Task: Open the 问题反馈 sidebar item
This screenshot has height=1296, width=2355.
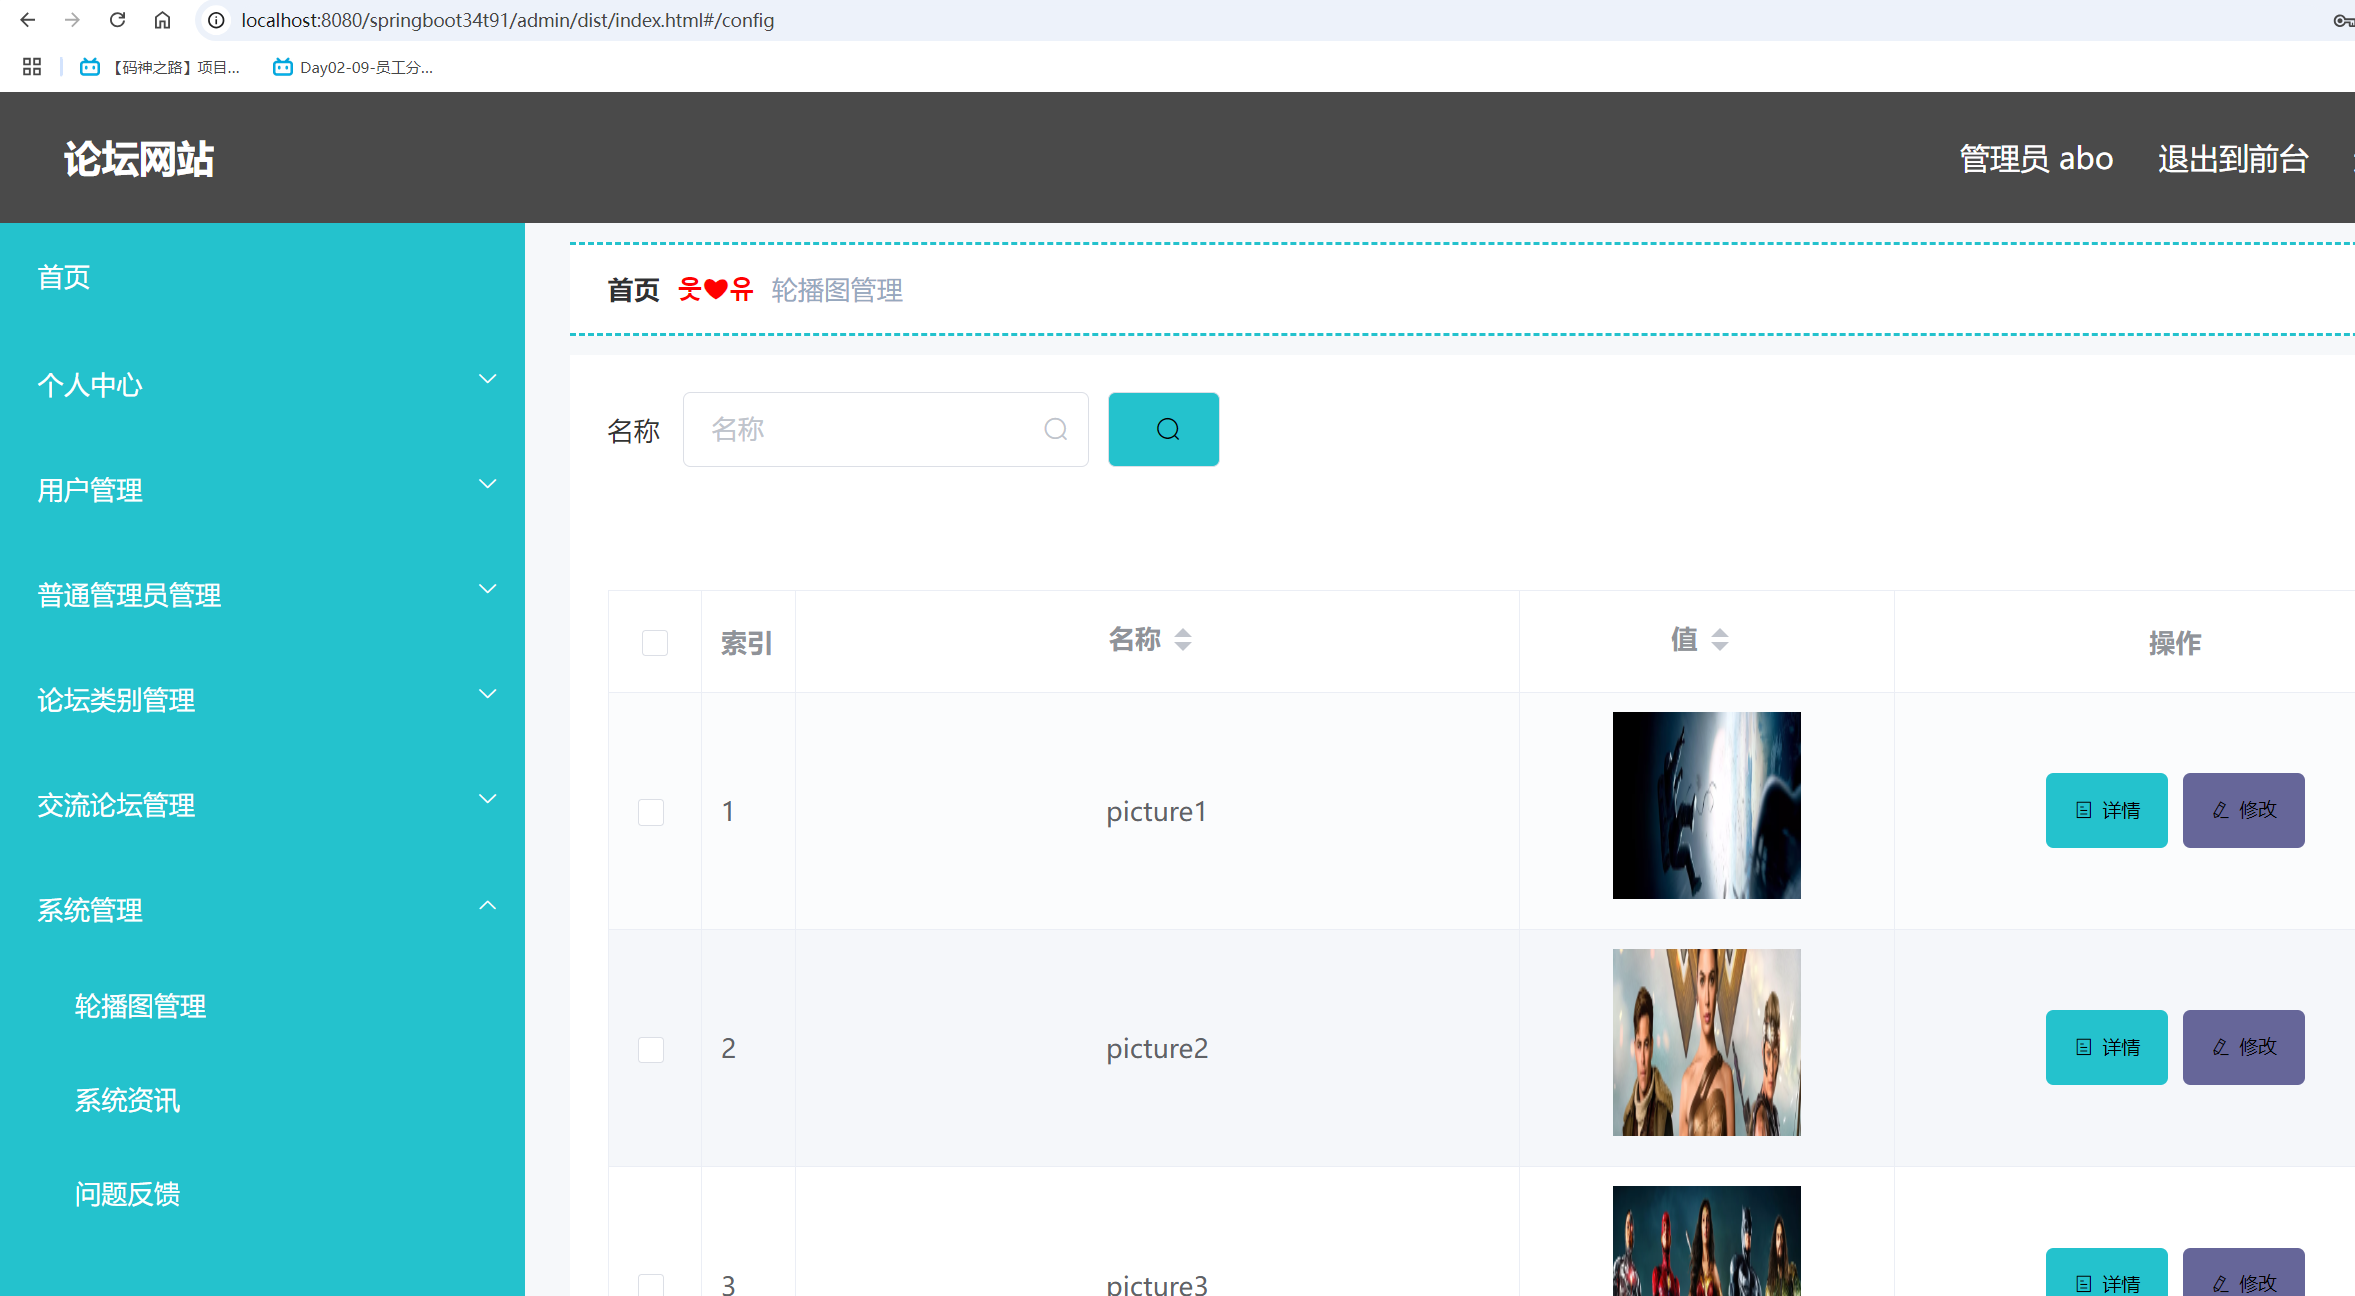Action: coord(127,1194)
